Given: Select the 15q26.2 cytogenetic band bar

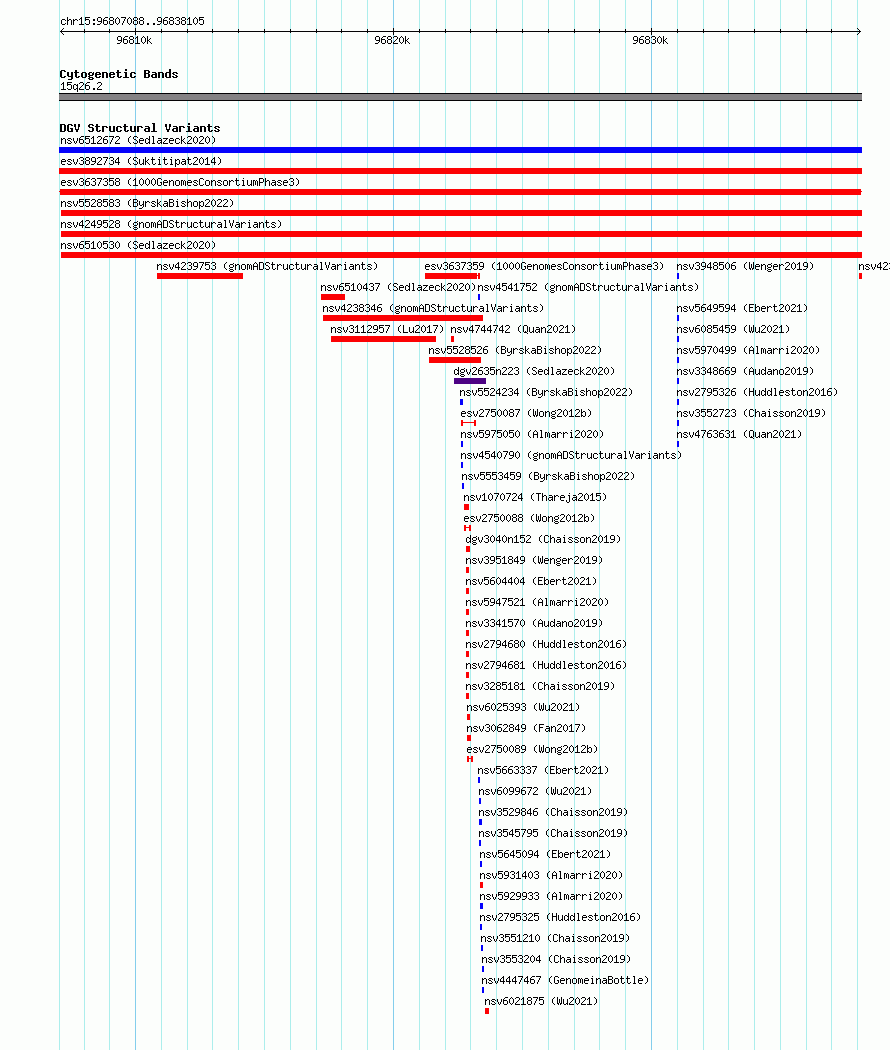Looking at the screenshot, I should 460,97.
